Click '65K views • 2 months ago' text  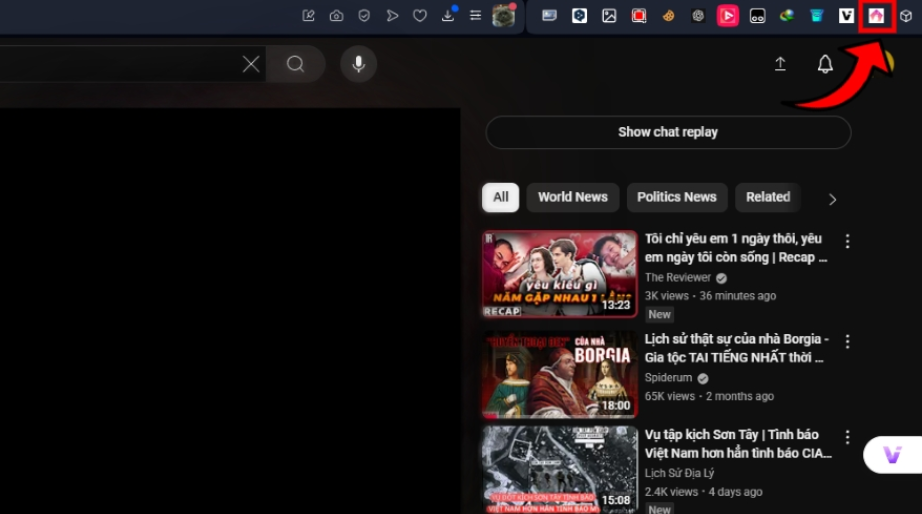point(709,396)
